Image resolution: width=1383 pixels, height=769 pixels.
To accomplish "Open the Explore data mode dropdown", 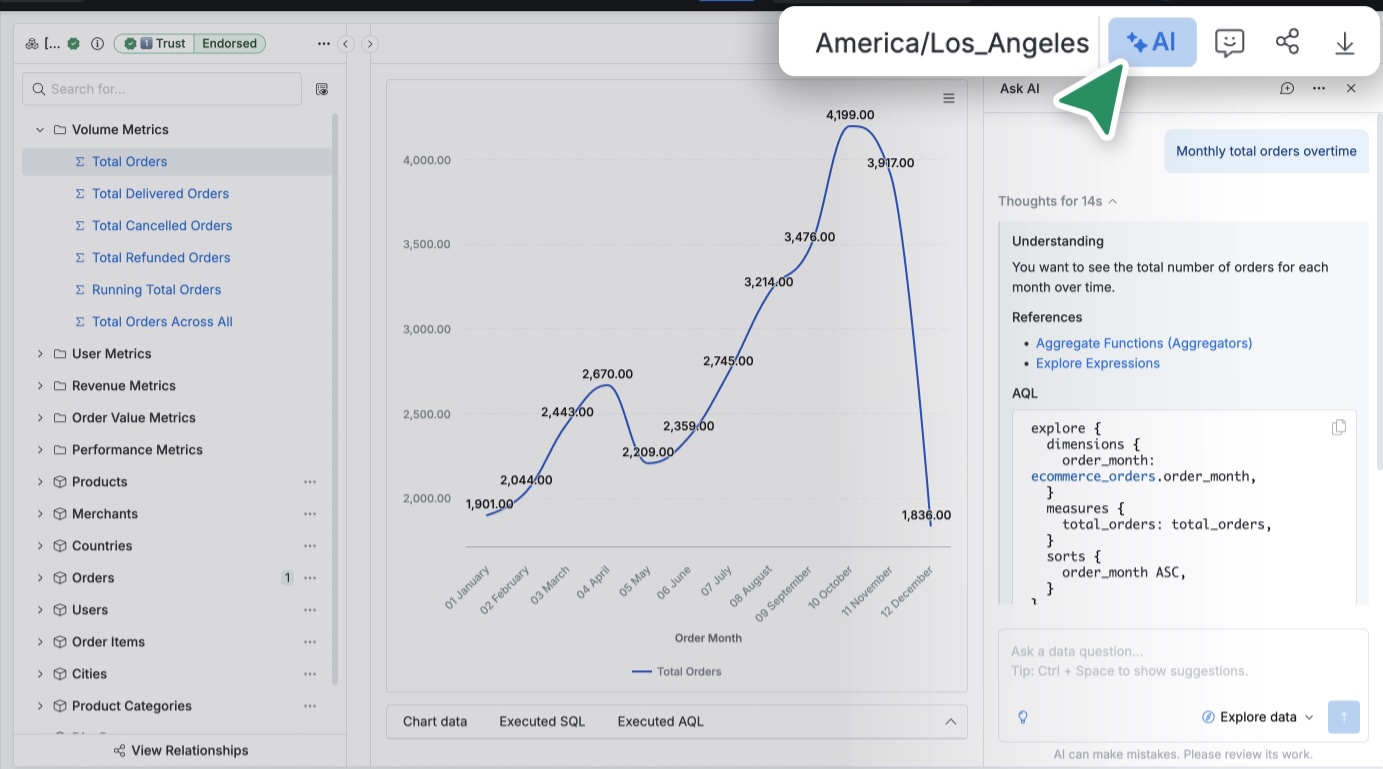I will 1258,717.
